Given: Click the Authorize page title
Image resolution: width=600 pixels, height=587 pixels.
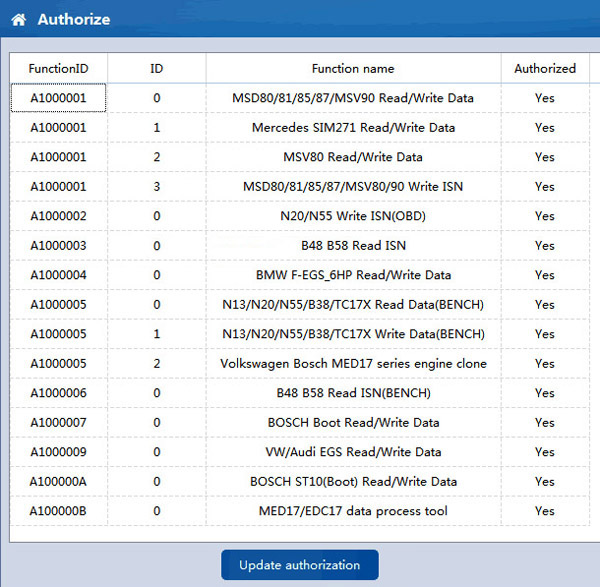Looking at the screenshot, I should (74, 19).
